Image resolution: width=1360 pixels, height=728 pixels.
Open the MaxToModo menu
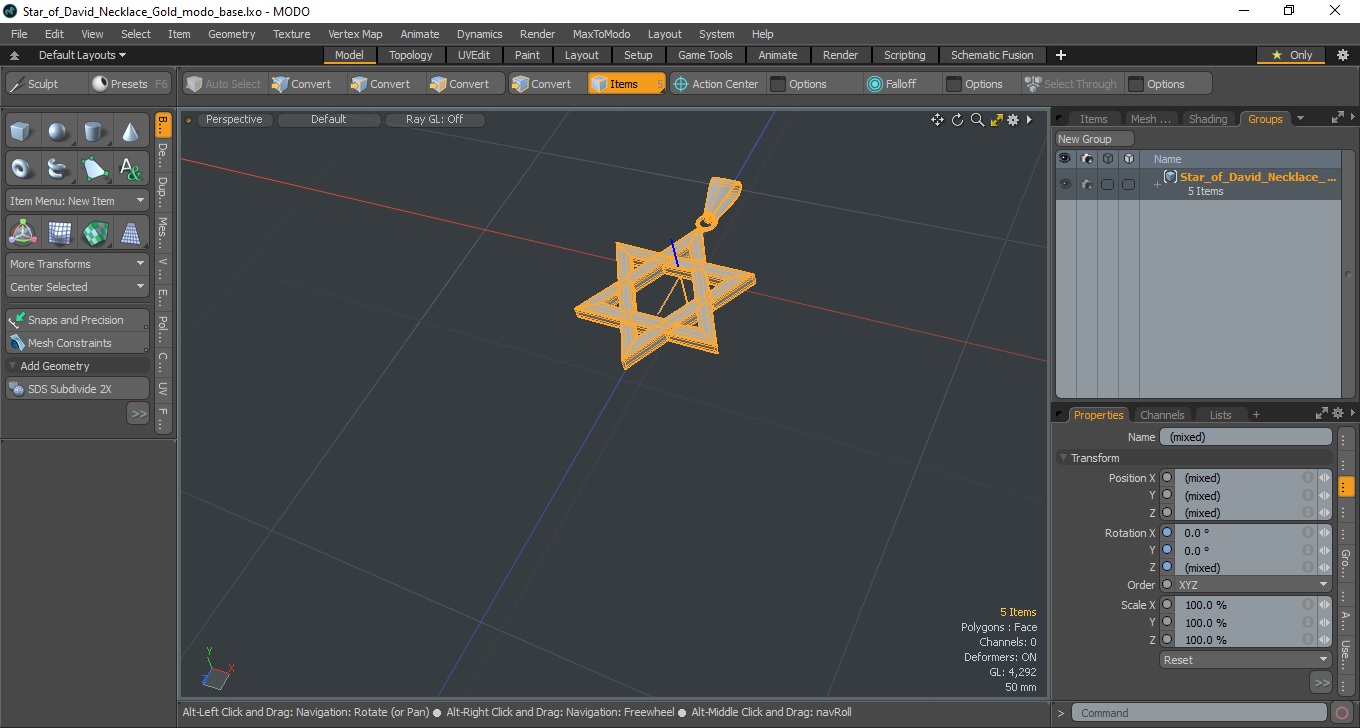tap(601, 34)
